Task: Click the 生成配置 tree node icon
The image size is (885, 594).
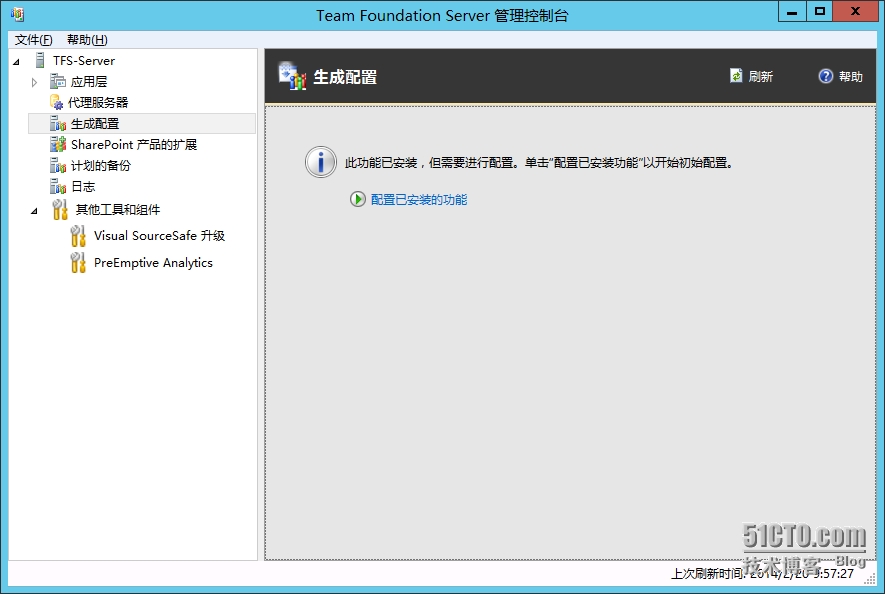Action: (x=58, y=123)
